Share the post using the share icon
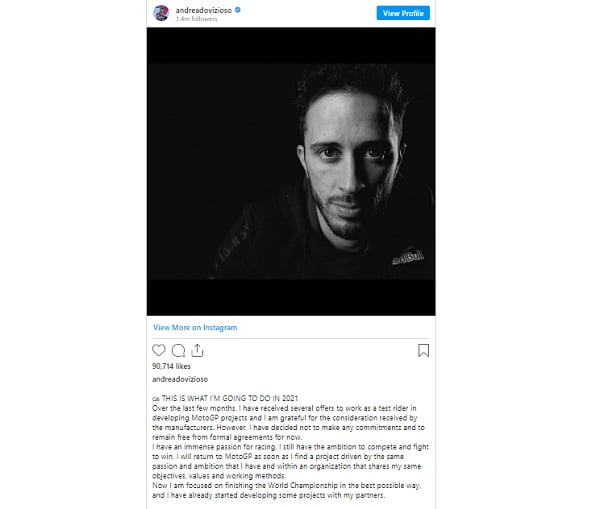The width and height of the screenshot is (600, 509). coord(197,350)
